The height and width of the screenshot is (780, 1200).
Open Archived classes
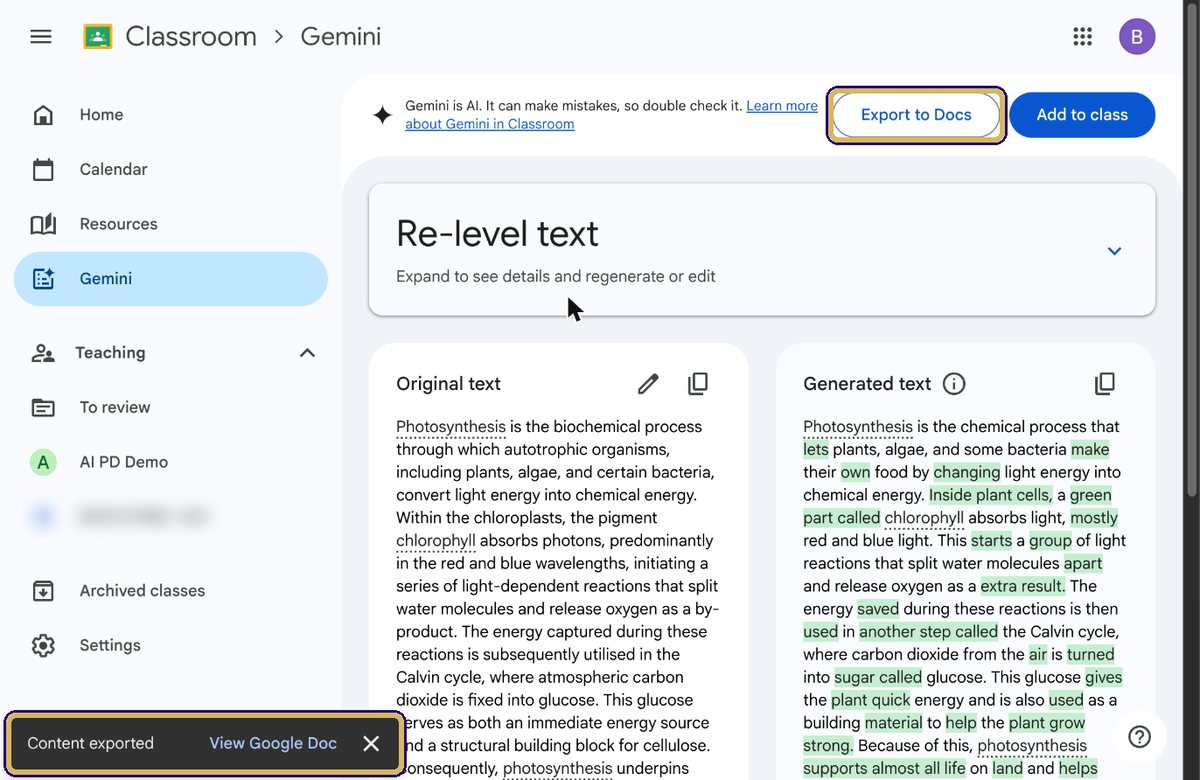pyautogui.click(x=170, y=591)
